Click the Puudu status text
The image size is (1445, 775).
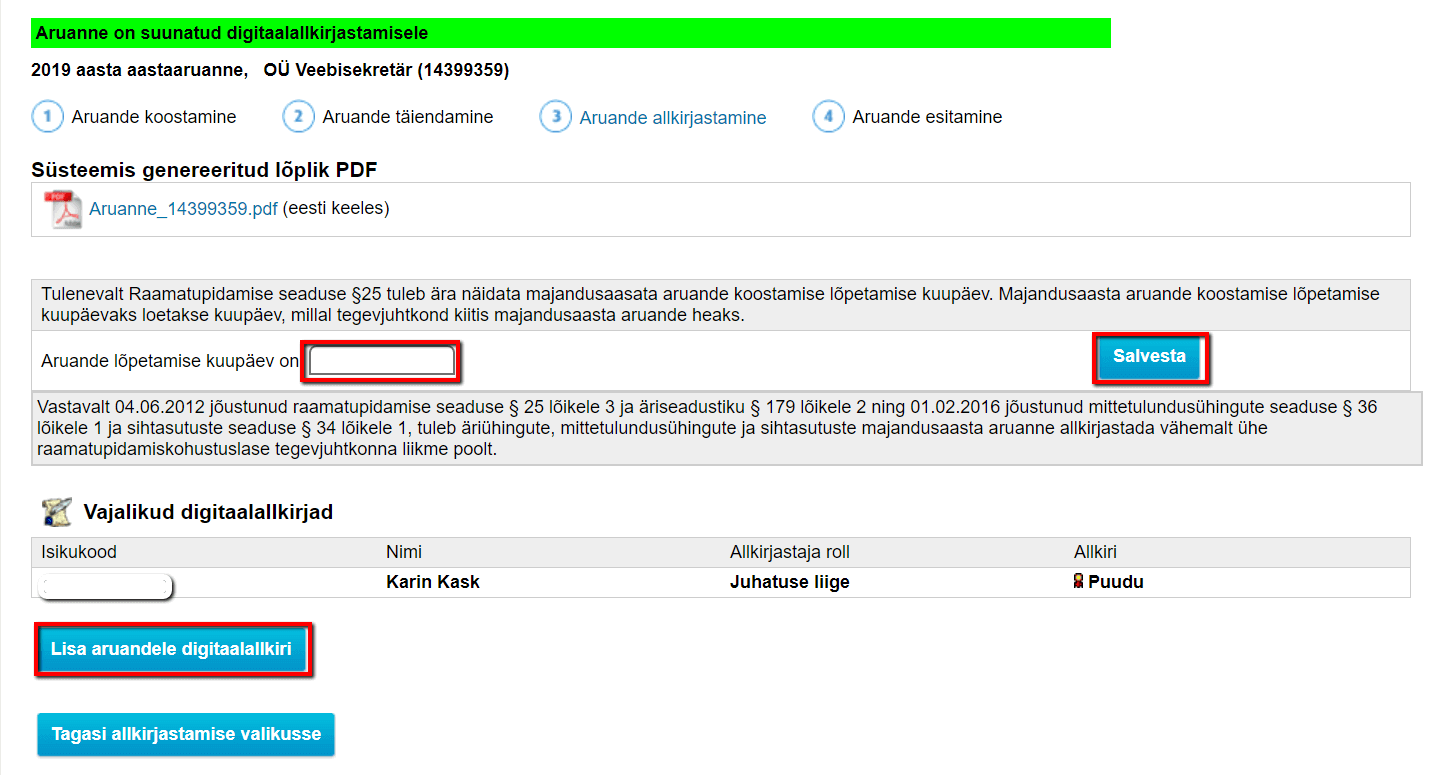click(x=1116, y=582)
